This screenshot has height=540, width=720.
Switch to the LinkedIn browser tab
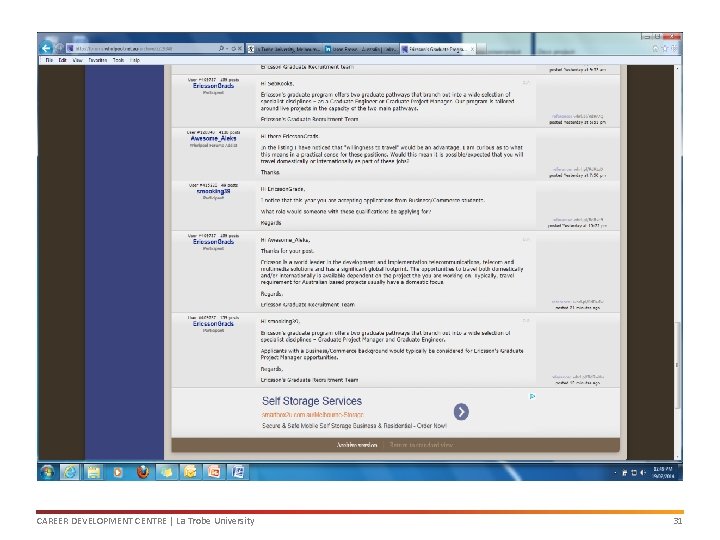pos(361,49)
